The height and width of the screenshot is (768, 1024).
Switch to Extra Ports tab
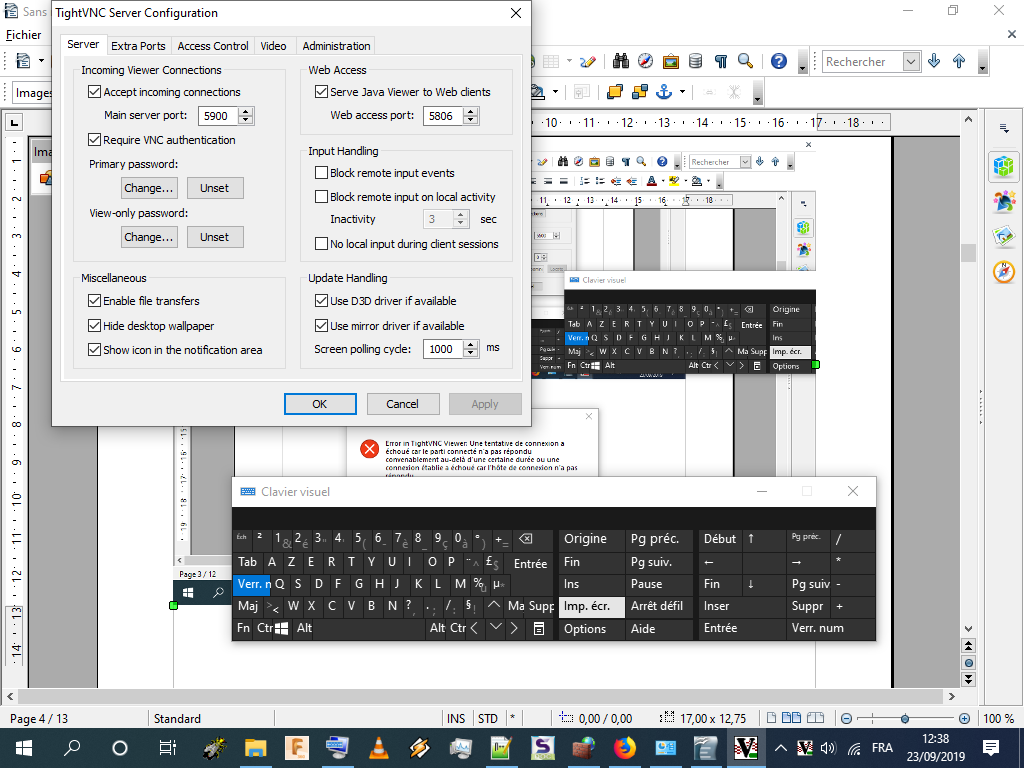(x=138, y=46)
